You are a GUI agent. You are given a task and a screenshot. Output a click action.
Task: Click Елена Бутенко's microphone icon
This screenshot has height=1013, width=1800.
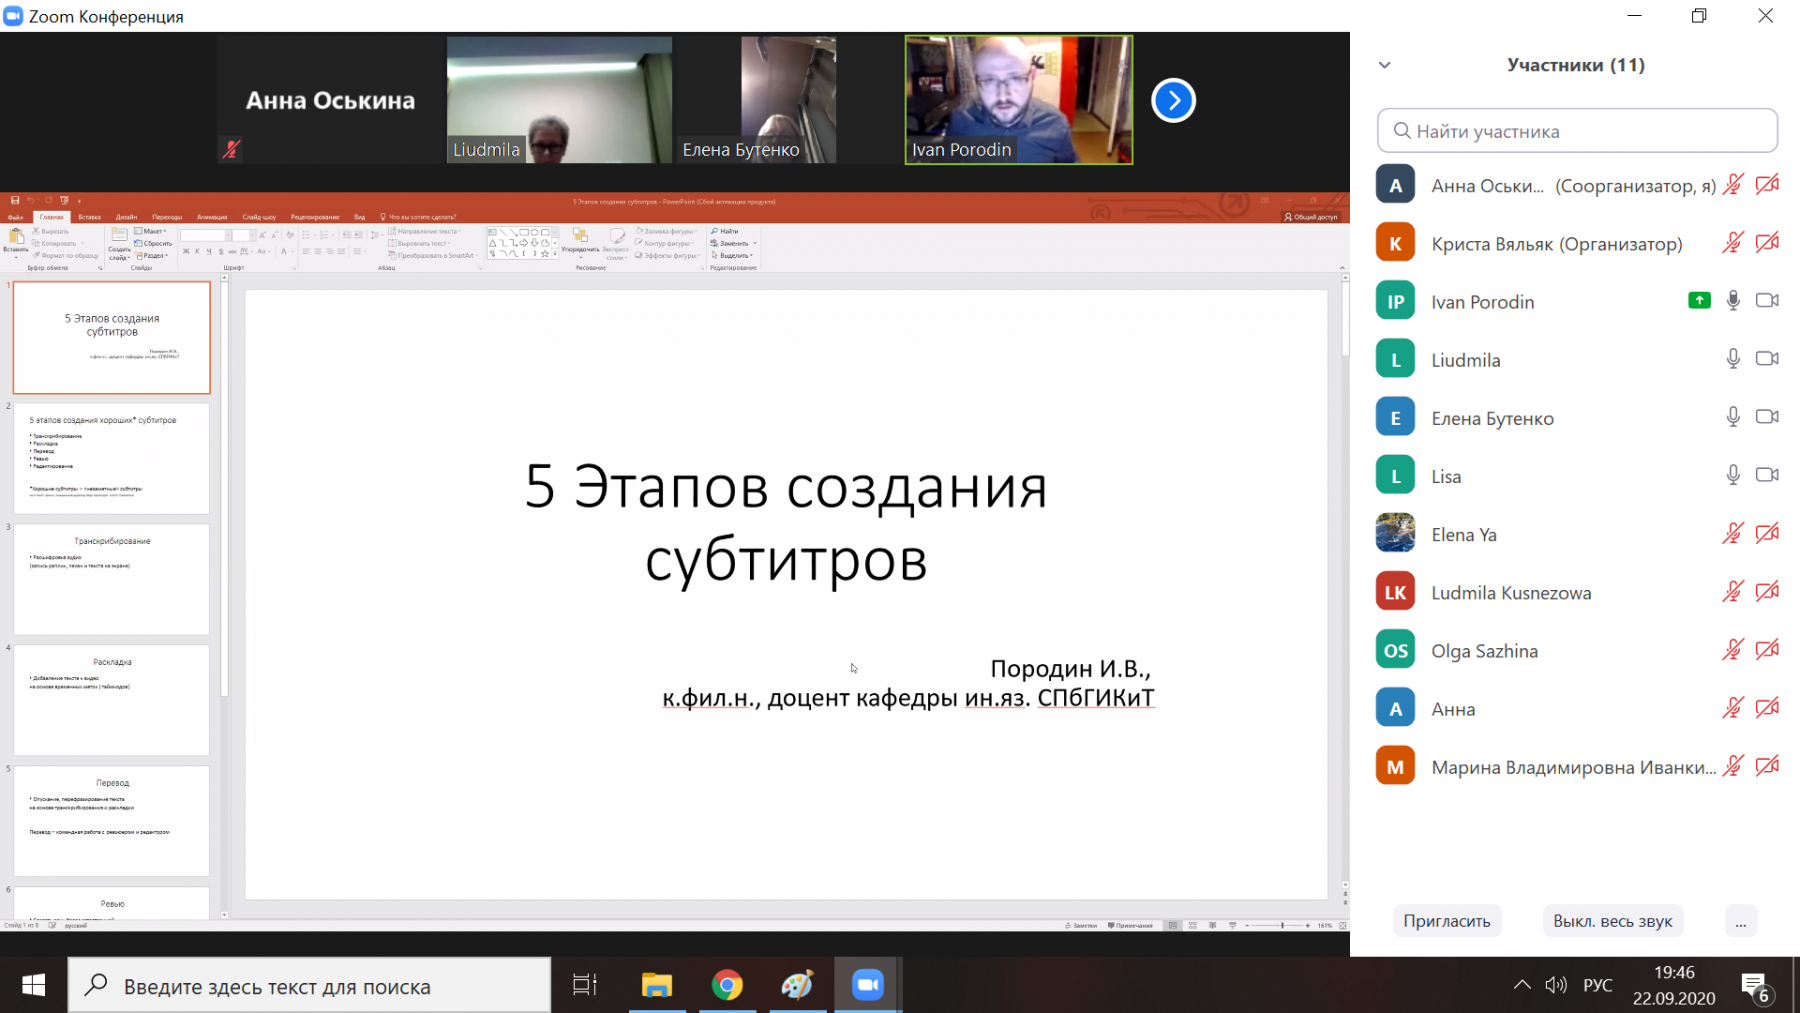coord(1733,417)
